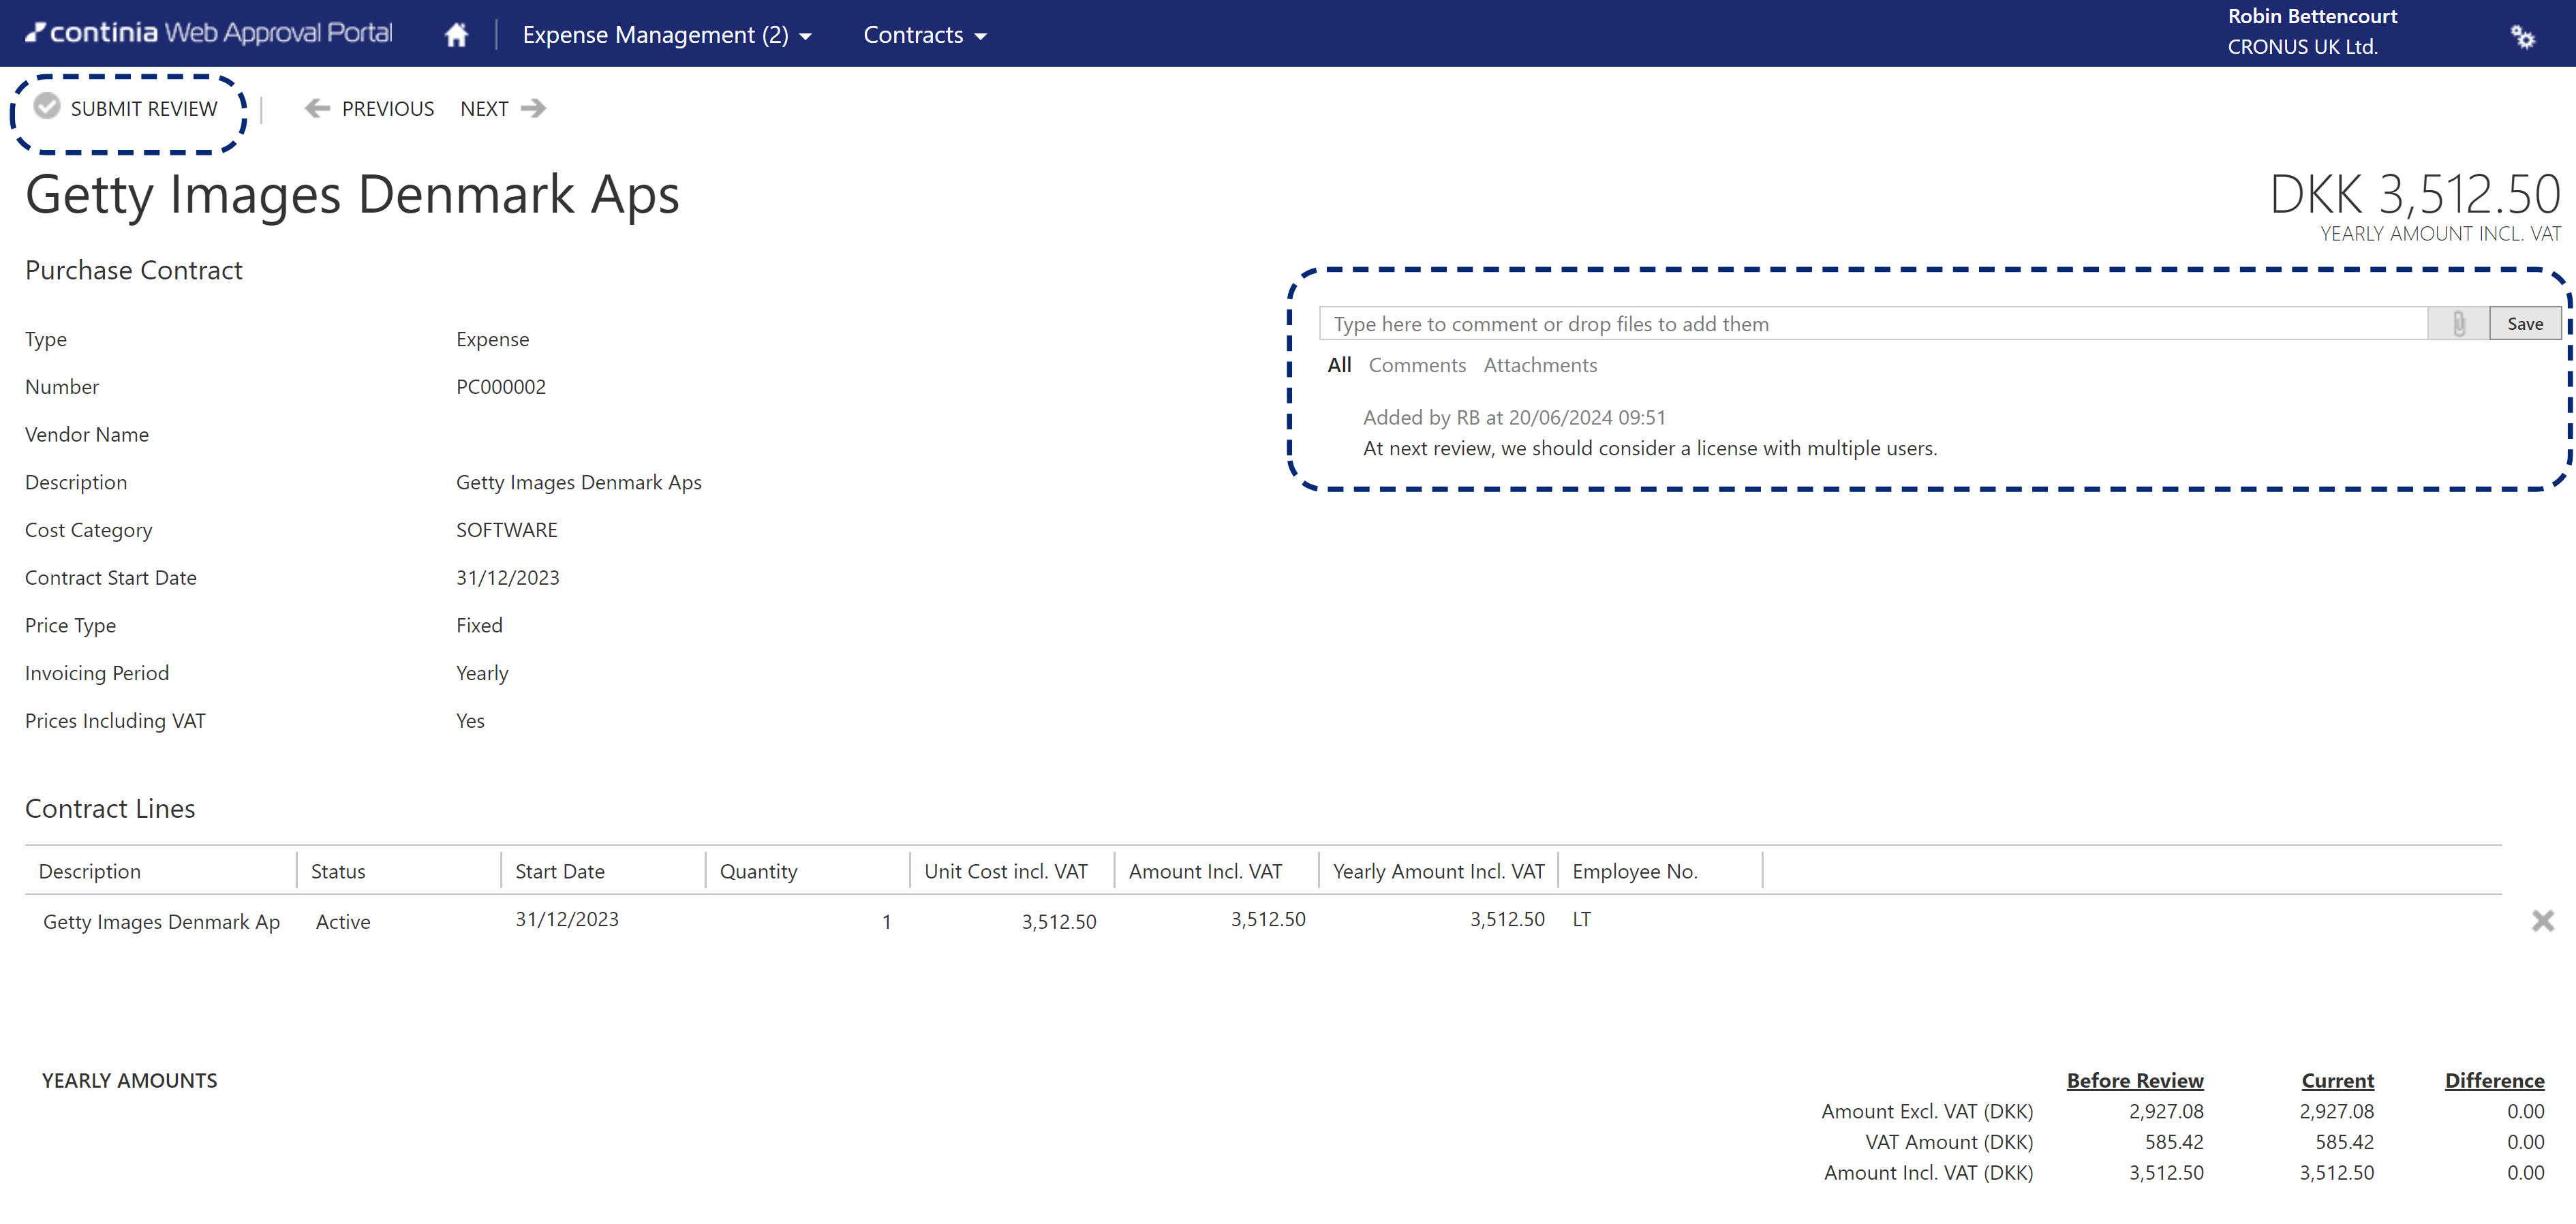Select the Comments tab in activity panel
The image size is (2576, 1224).
[1416, 365]
